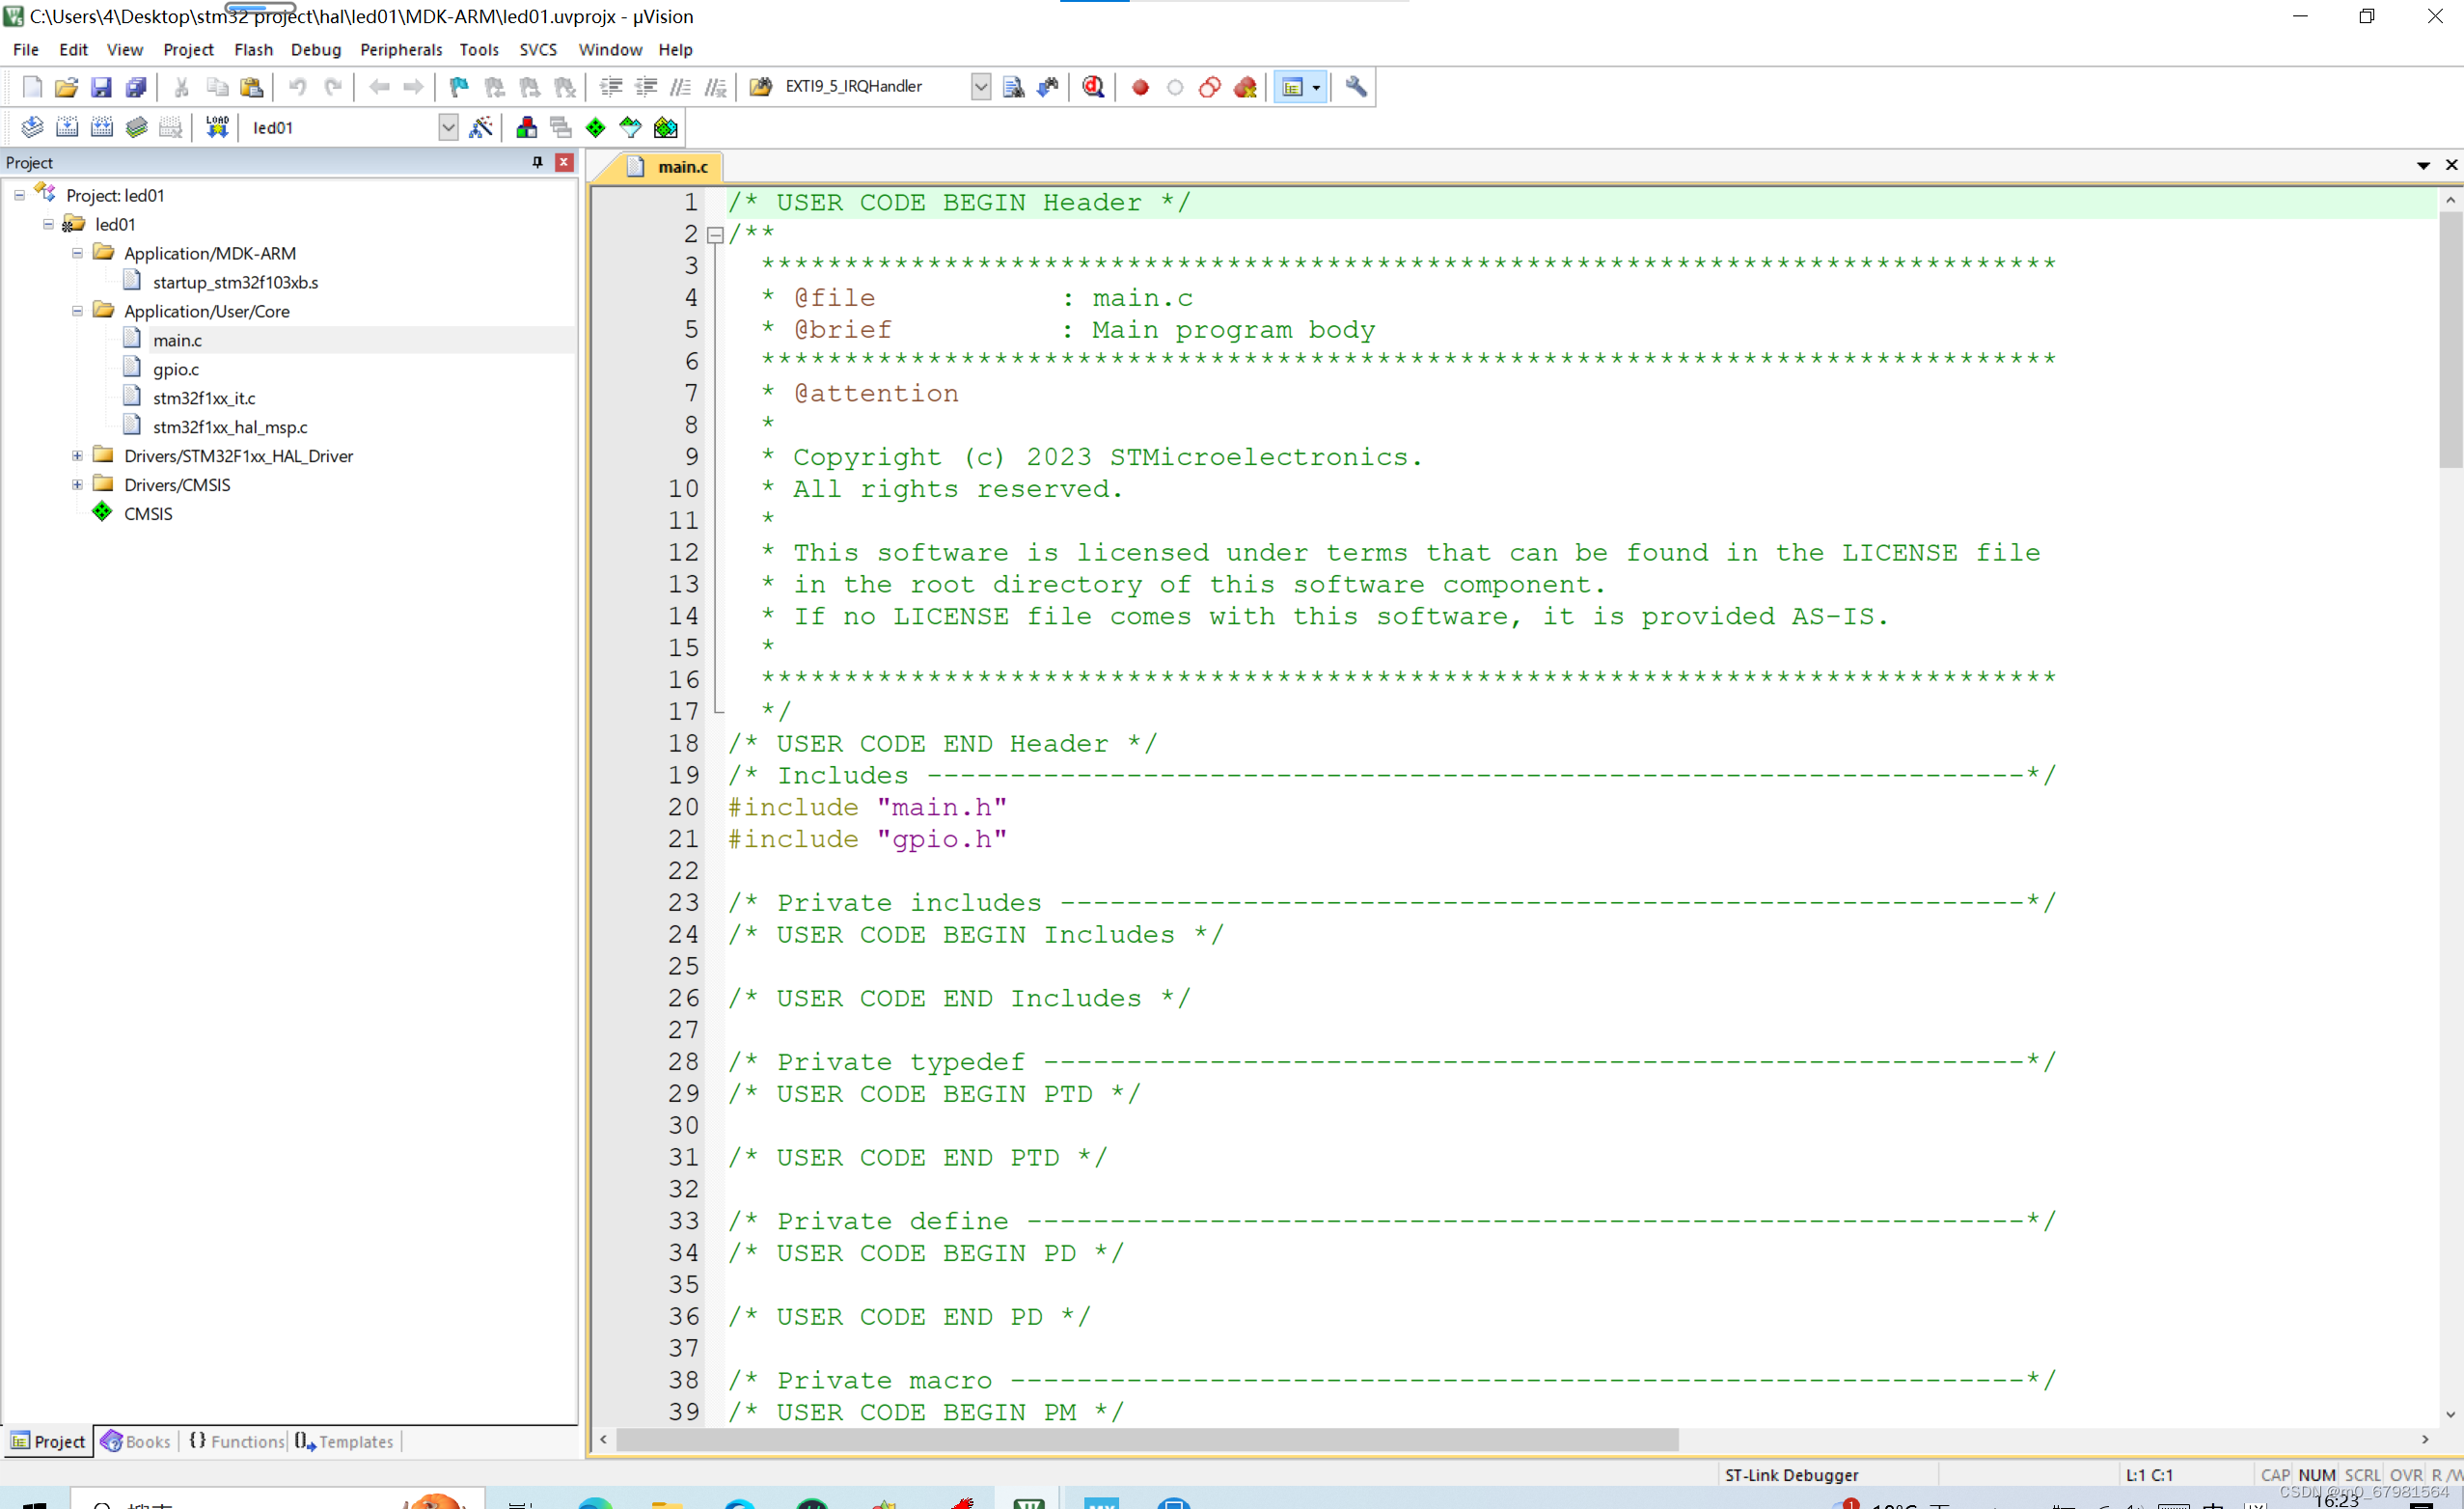Collapse comment block fold at line 2
The image size is (2464, 1509).
[715, 235]
